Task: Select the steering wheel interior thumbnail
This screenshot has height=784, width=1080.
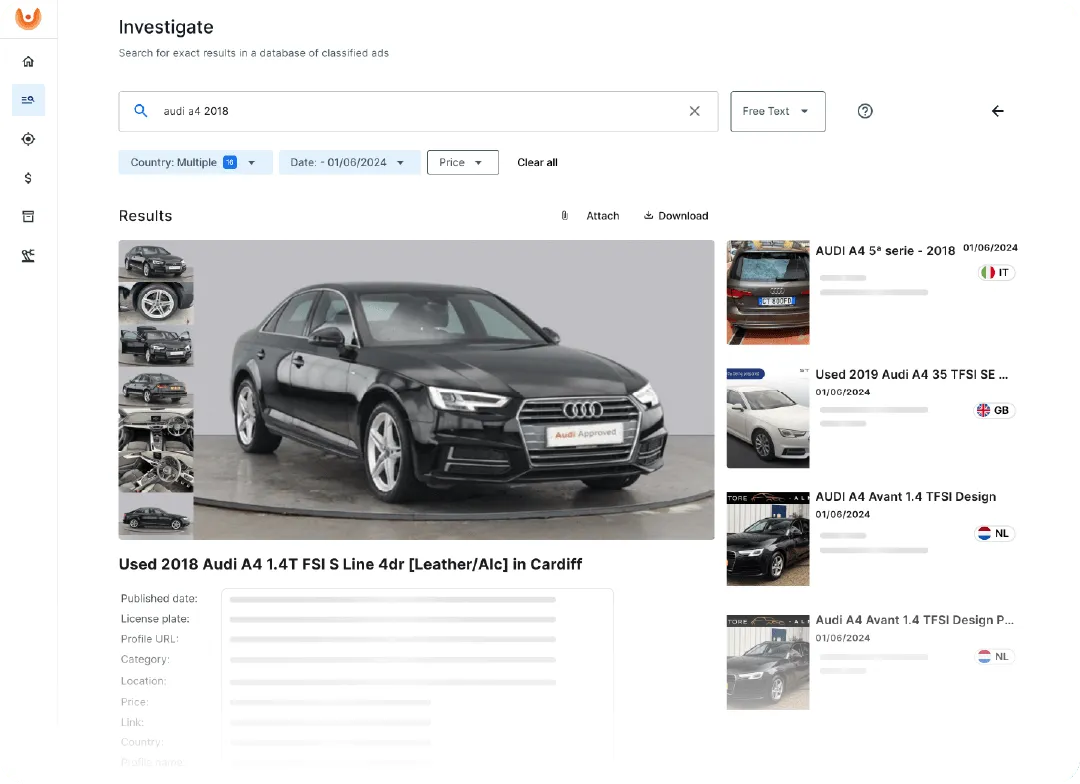Action: click(x=156, y=472)
